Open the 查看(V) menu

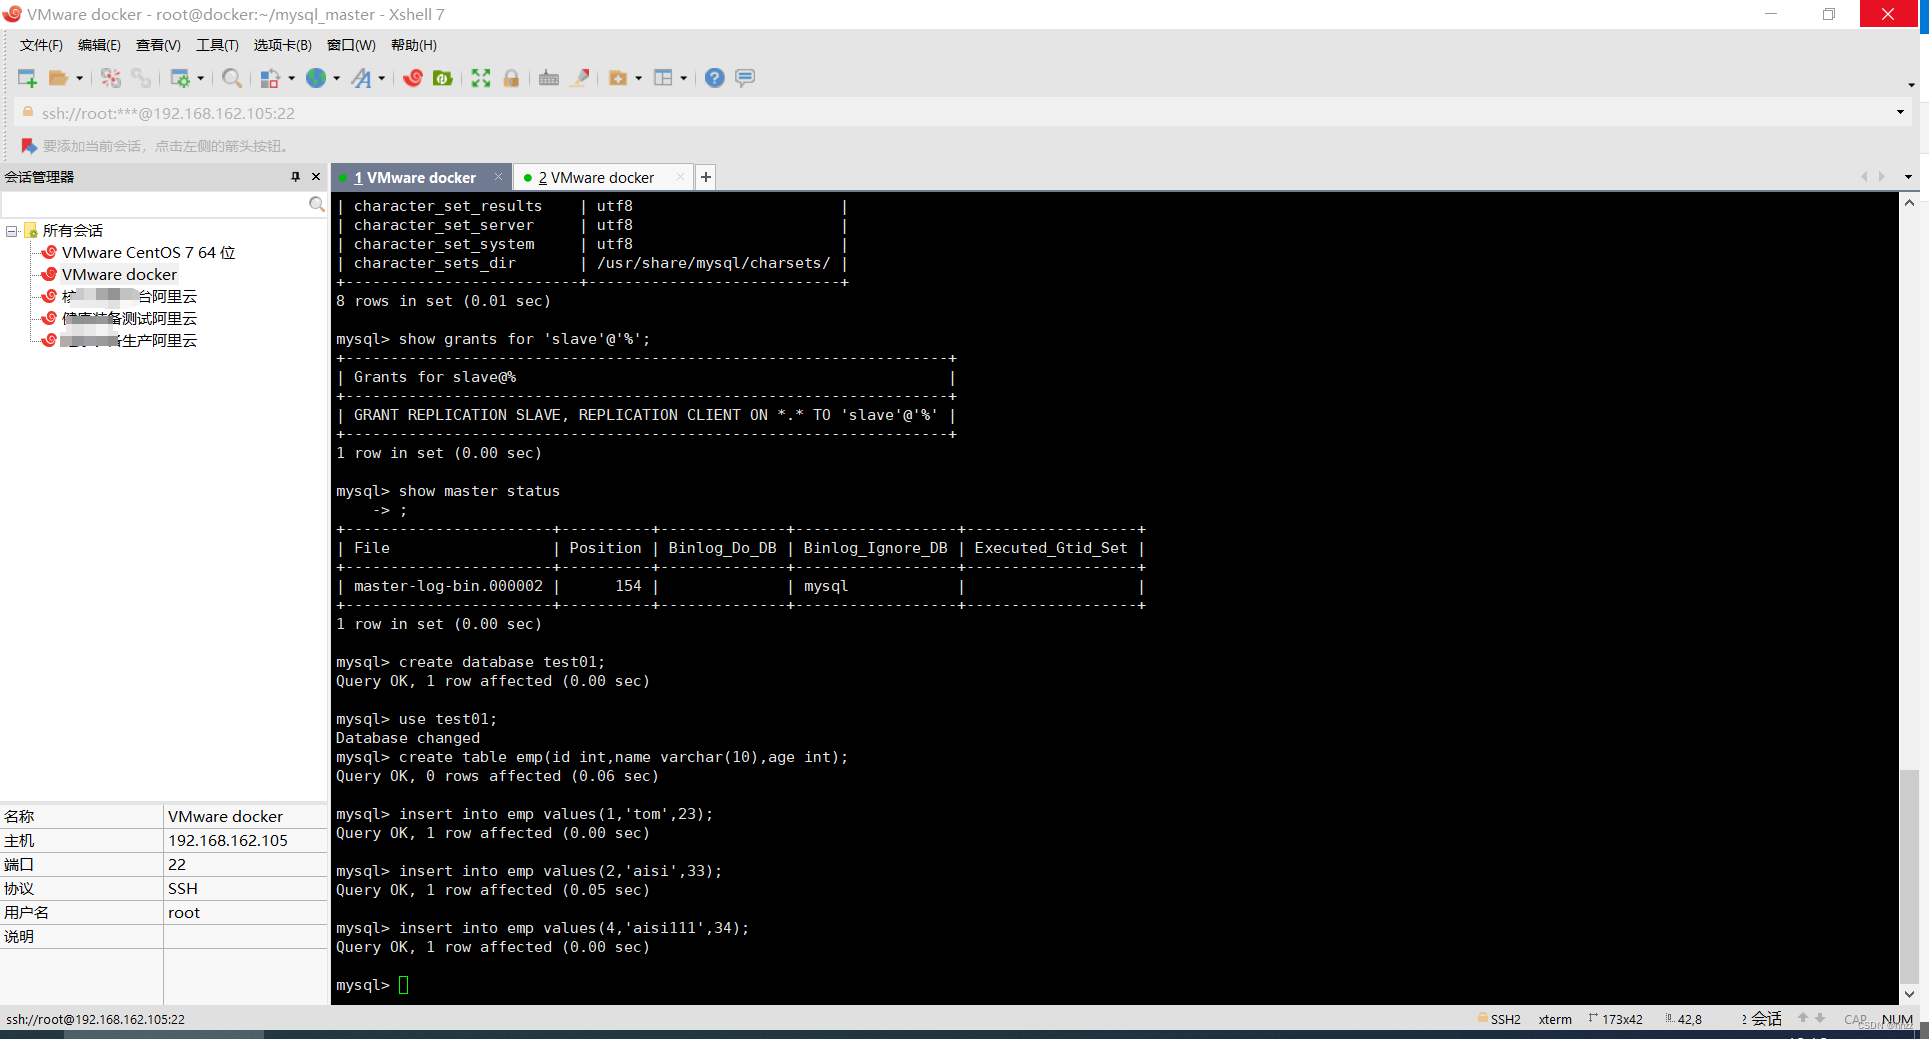(x=158, y=45)
